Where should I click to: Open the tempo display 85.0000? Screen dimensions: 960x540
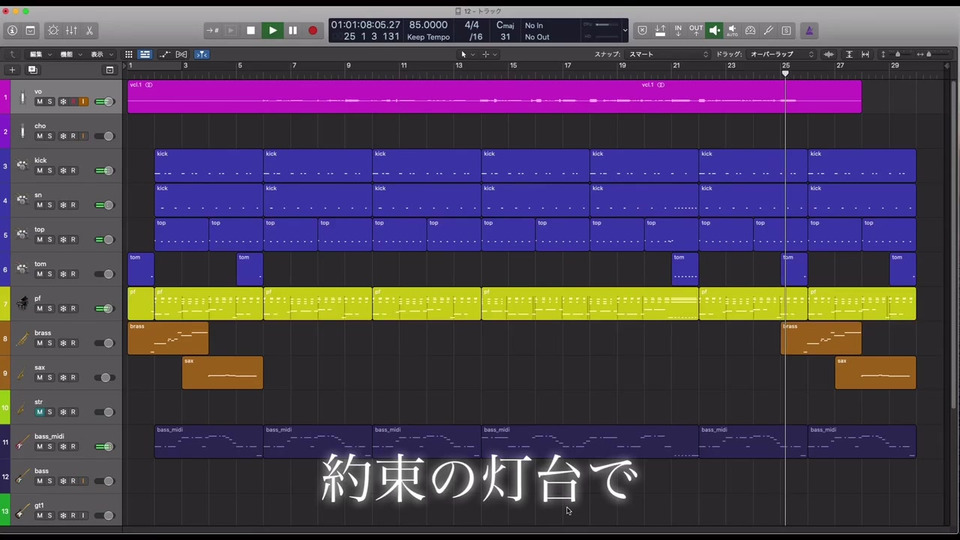tap(428, 25)
